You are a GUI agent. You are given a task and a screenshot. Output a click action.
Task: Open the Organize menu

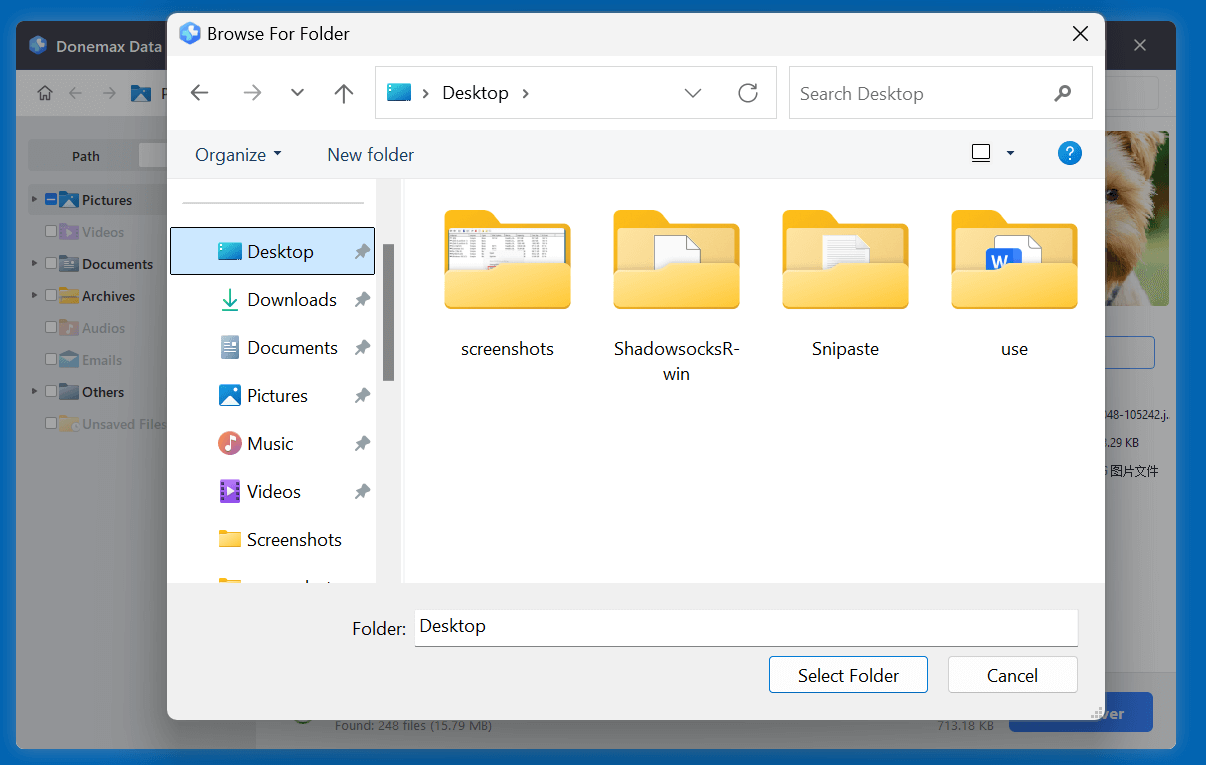[238, 155]
